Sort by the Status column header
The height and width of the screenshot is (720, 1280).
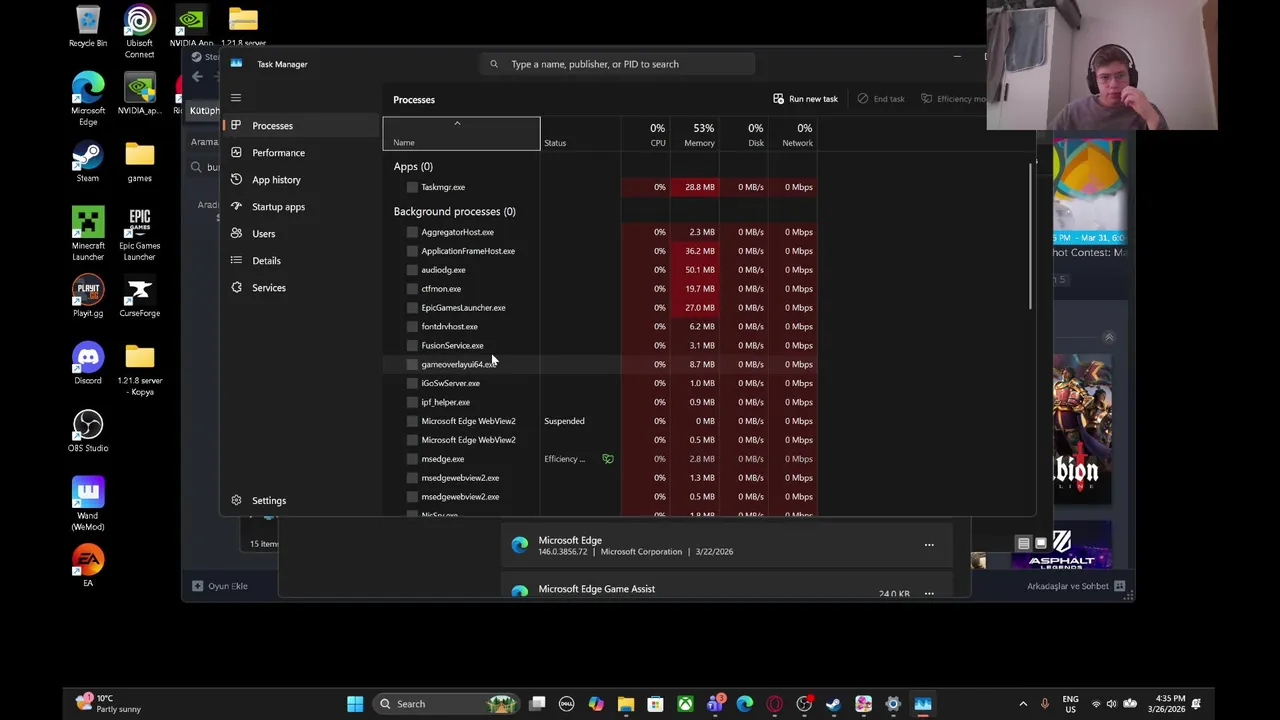tap(580, 135)
